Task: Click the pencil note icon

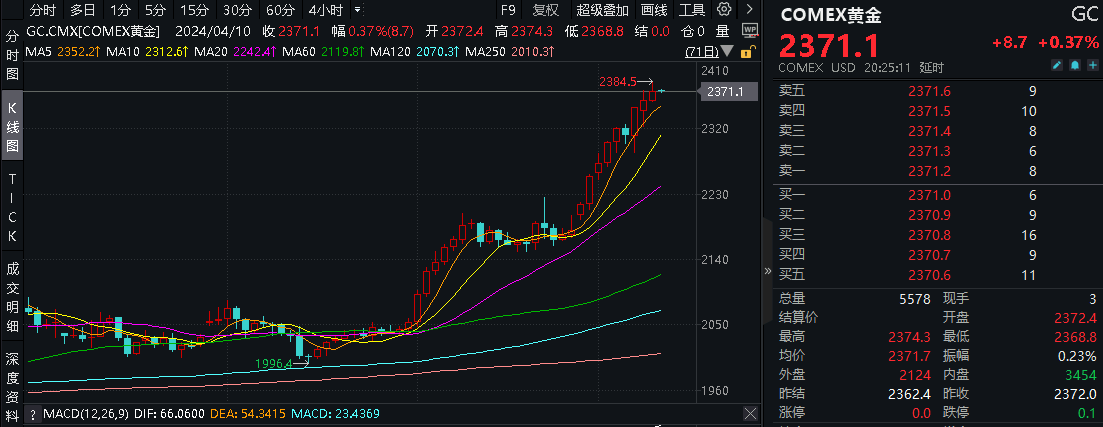Action: [1057, 65]
